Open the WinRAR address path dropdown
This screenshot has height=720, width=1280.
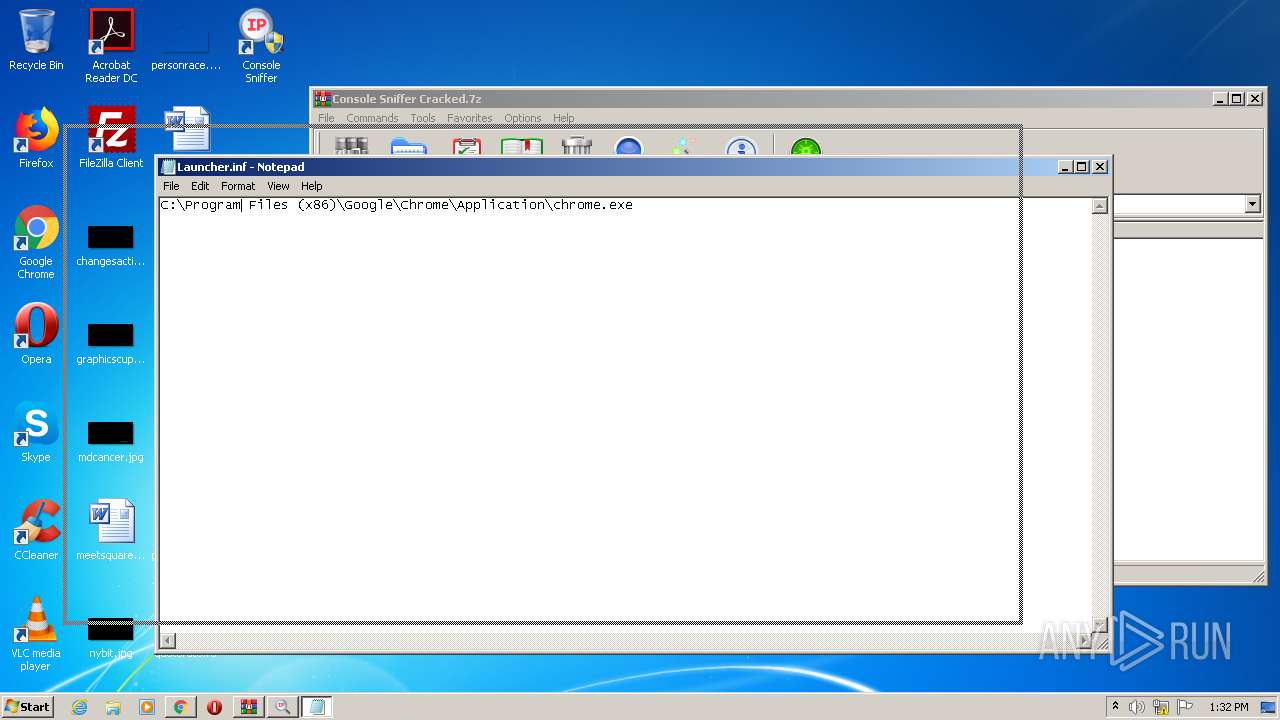pos(1252,204)
